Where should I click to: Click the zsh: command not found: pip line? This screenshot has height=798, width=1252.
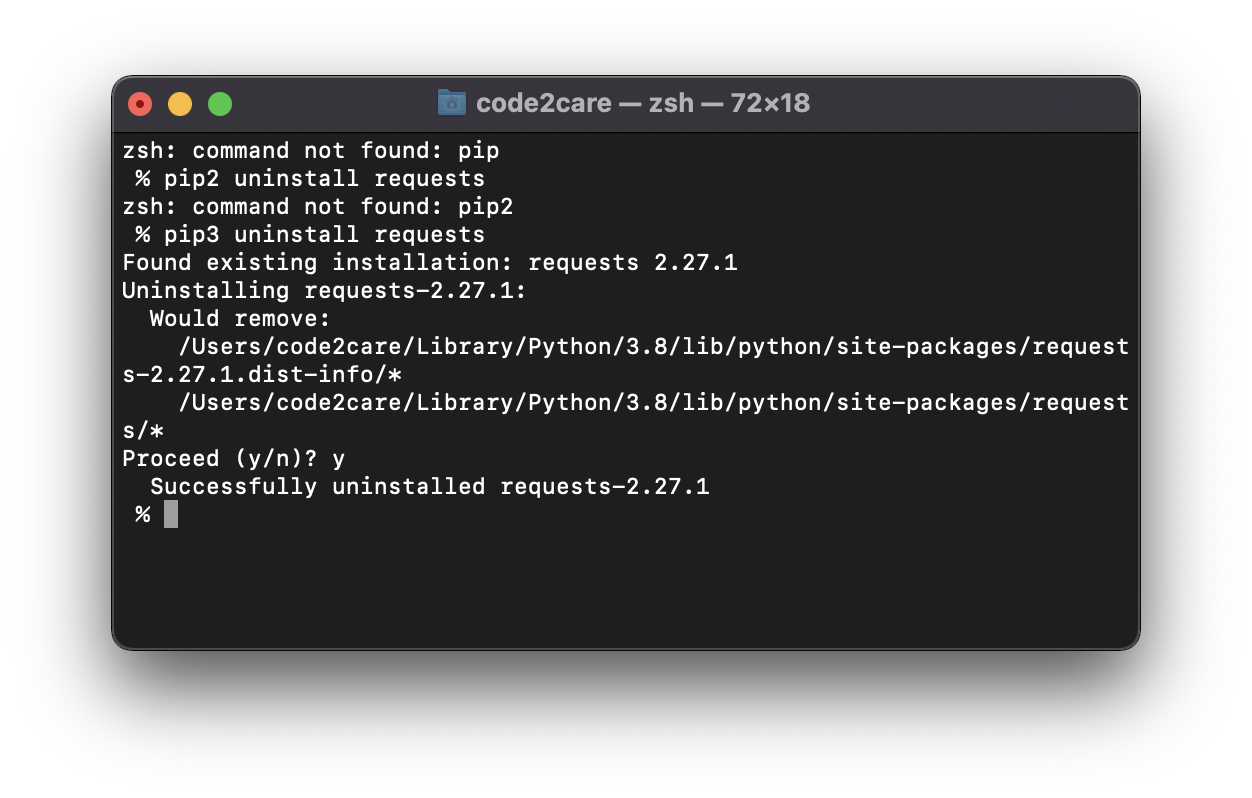[x=310, y=150]
